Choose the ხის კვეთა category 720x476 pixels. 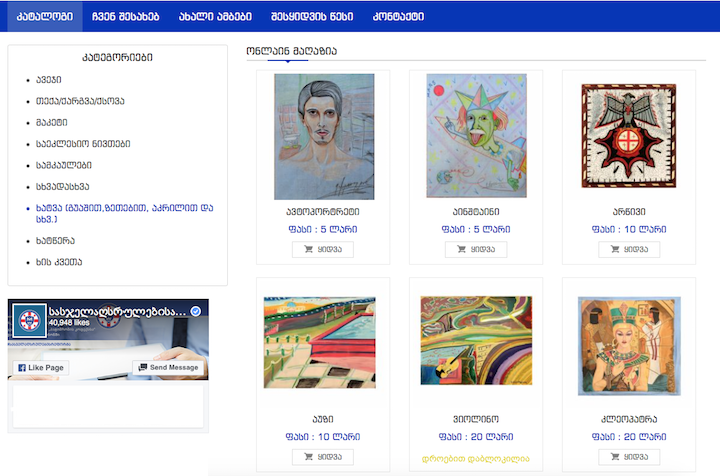click(x=59, y=262)
